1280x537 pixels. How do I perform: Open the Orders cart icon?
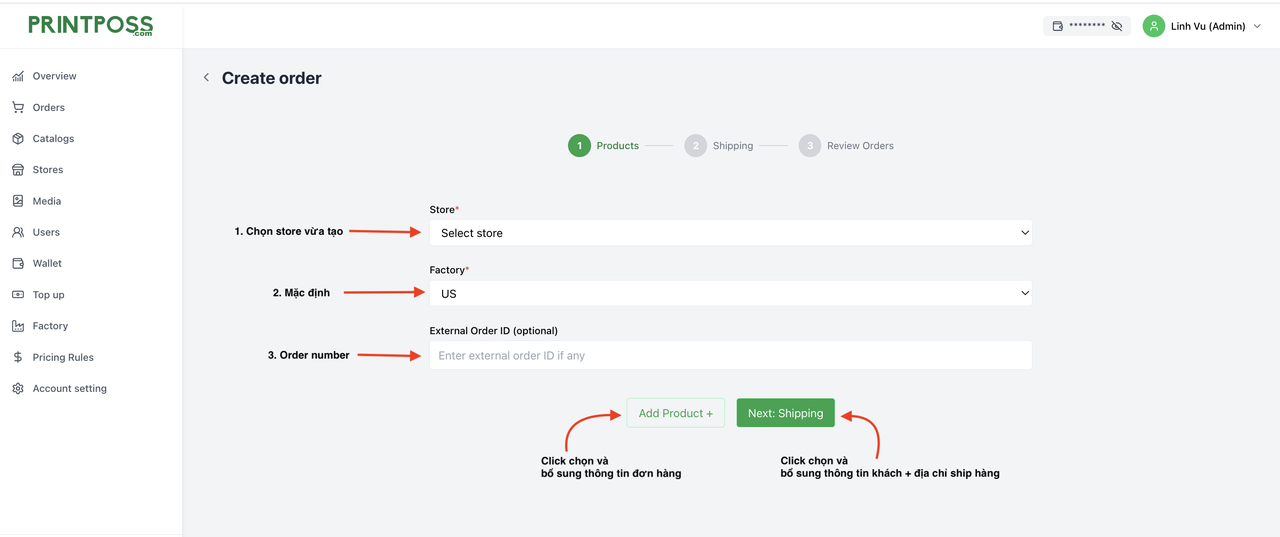(18, 107)
